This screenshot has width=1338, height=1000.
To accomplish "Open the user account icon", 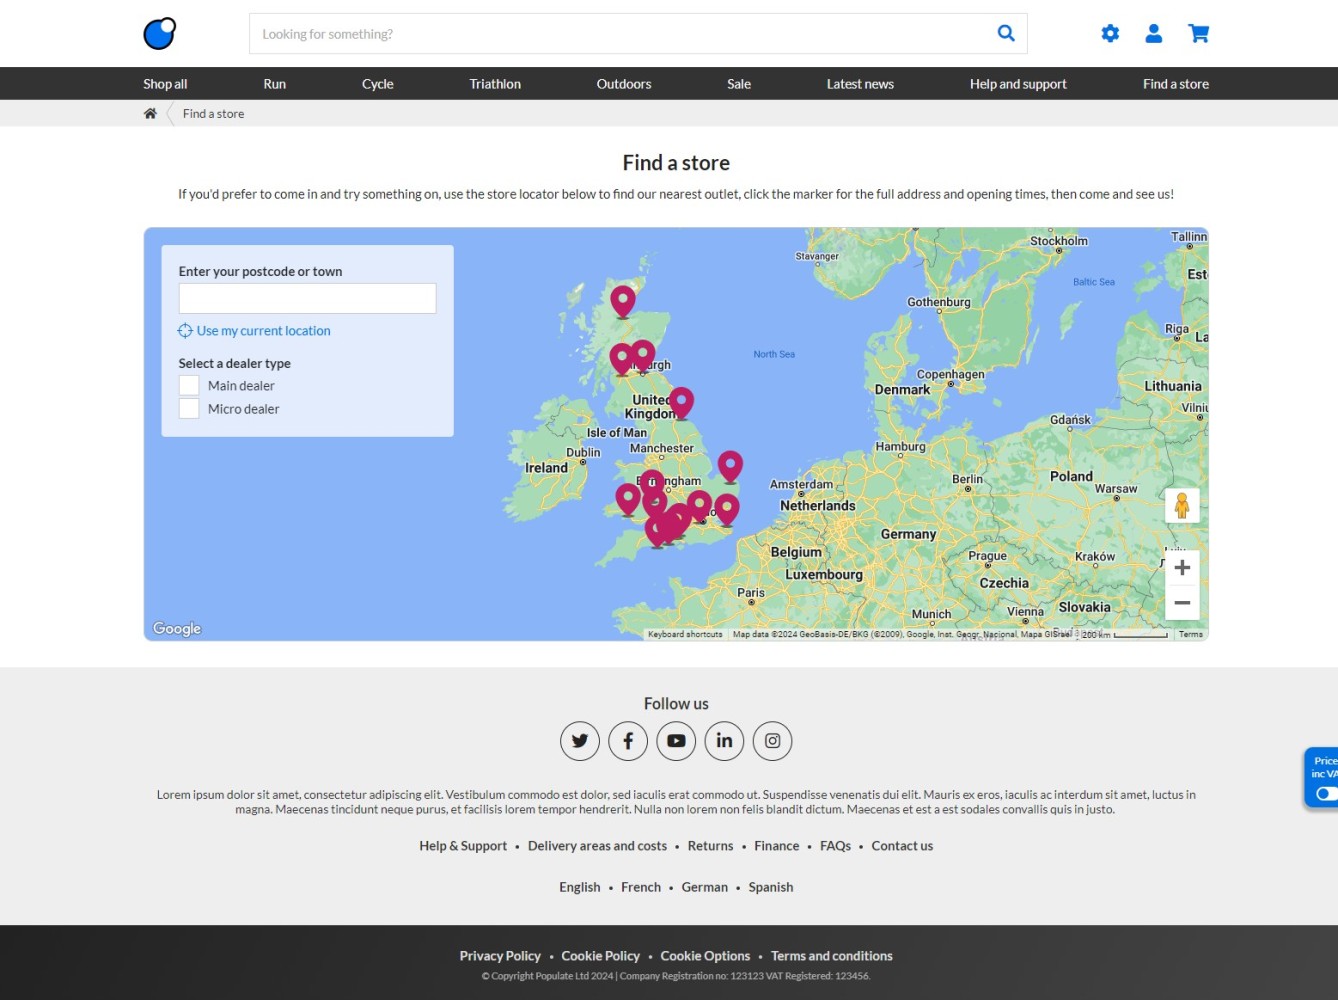I will (1153, 33).
